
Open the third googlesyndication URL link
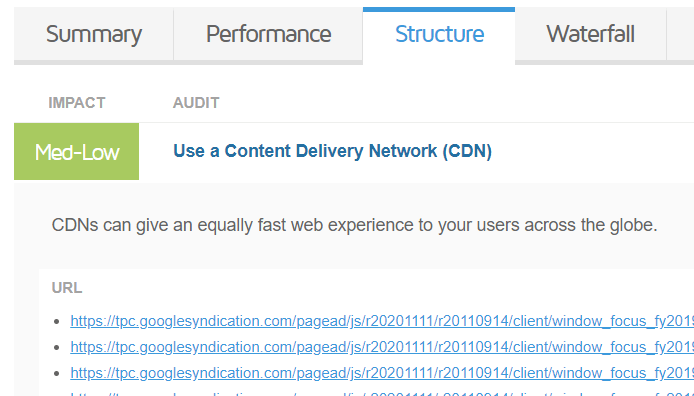click(x=382, y=373)
